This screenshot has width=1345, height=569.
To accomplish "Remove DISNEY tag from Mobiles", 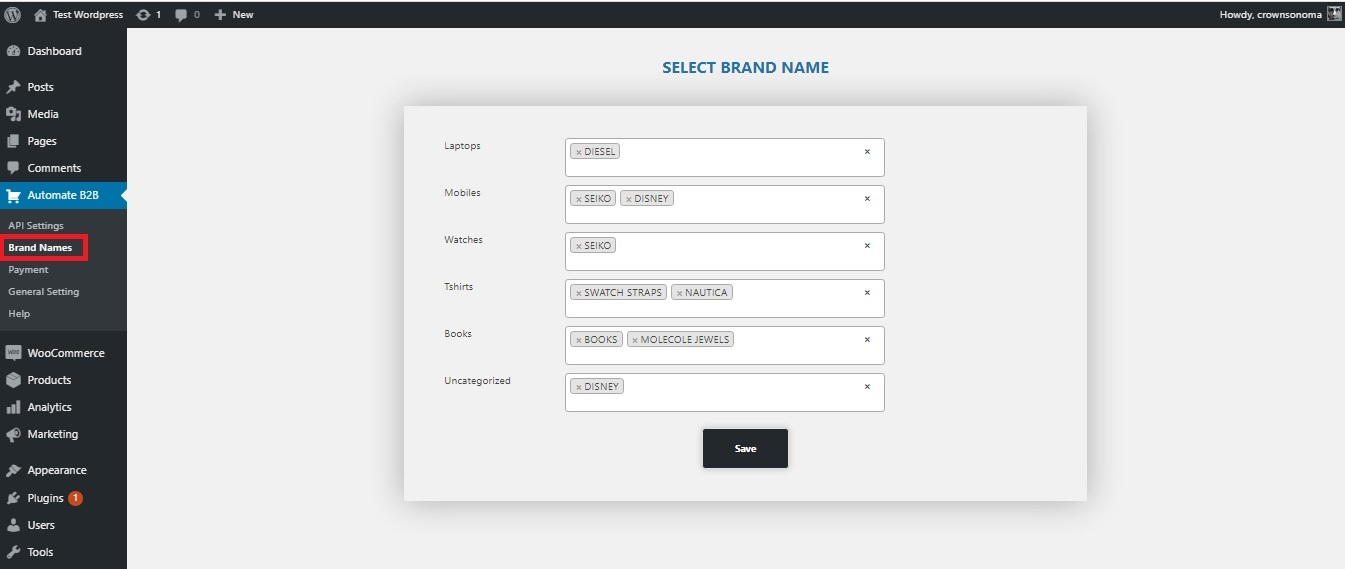I will point(628,199).
